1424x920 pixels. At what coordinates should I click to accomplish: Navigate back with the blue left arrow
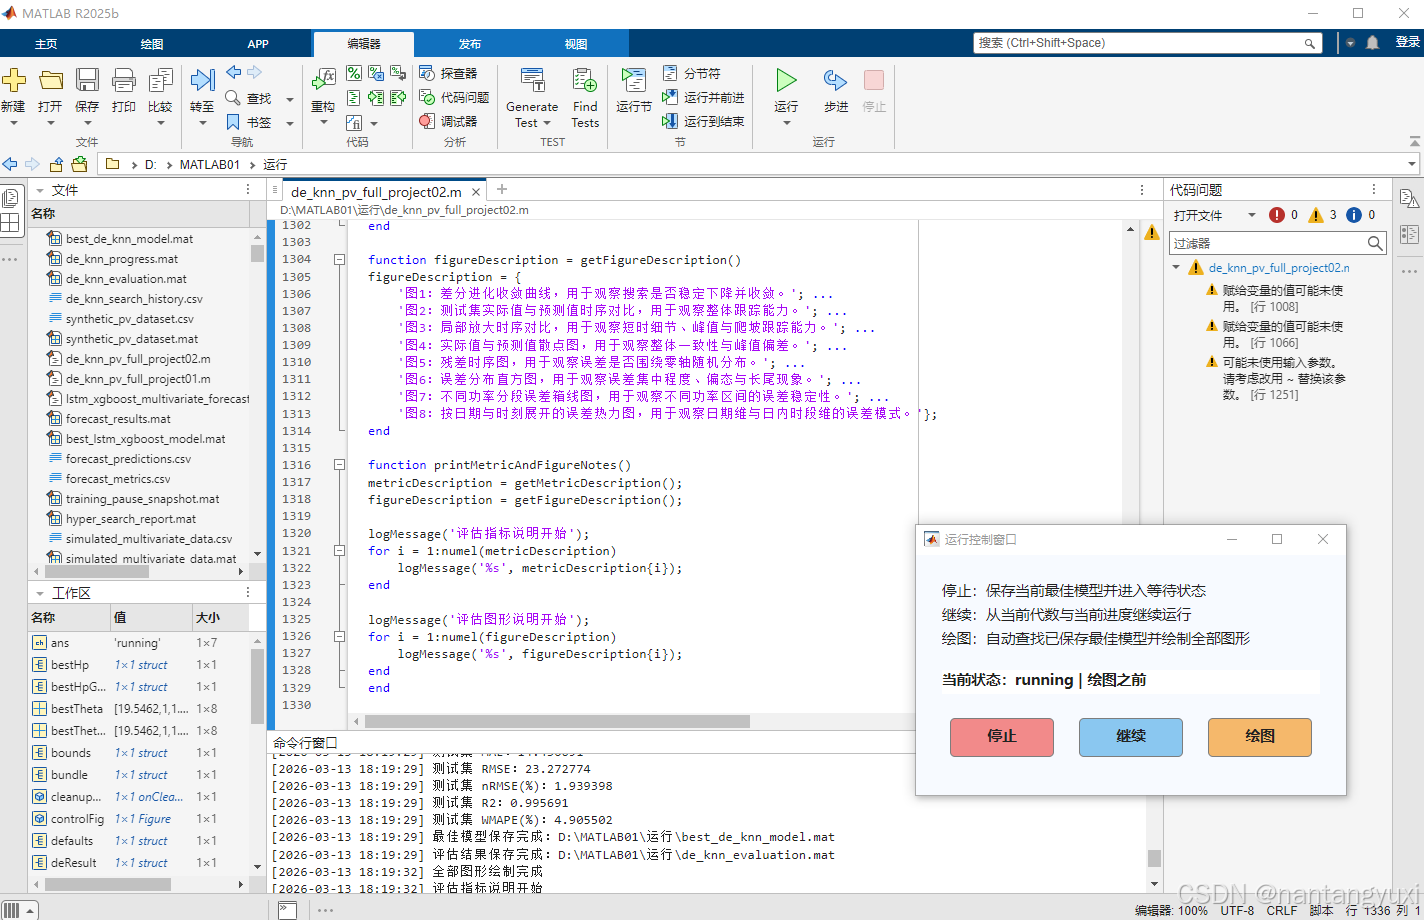click(233, 72)
